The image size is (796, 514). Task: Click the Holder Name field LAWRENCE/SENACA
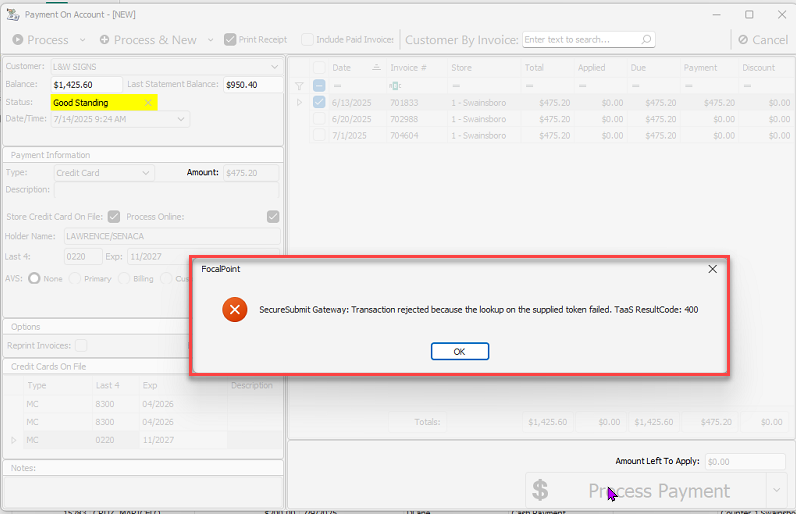[172, 236]
